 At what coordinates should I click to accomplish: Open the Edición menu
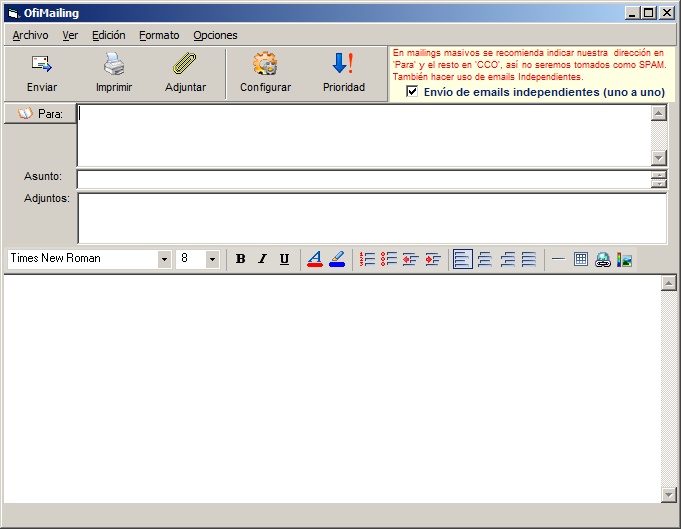point(109,35)
